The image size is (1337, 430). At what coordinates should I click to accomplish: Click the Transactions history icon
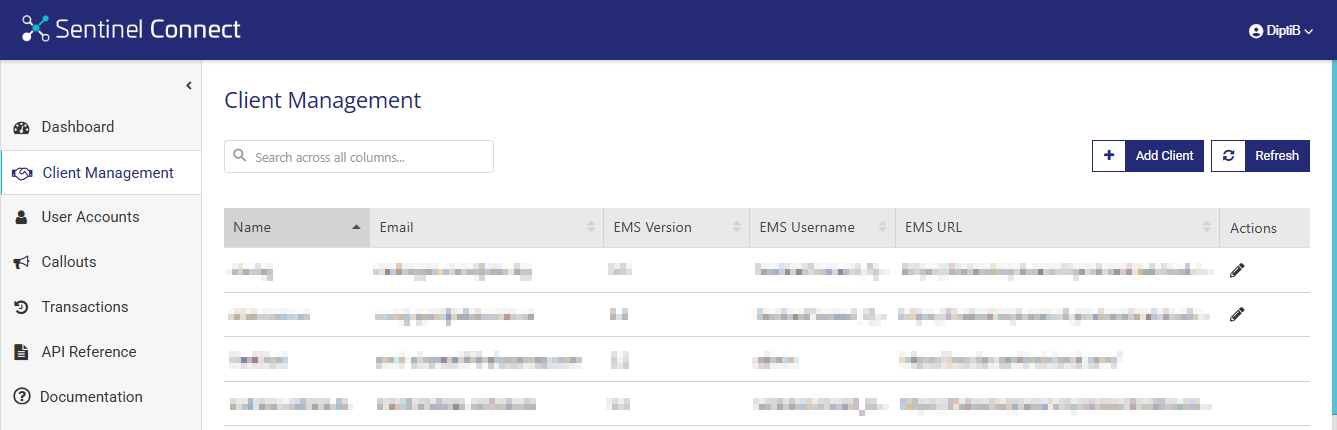[x=21, y=307]
